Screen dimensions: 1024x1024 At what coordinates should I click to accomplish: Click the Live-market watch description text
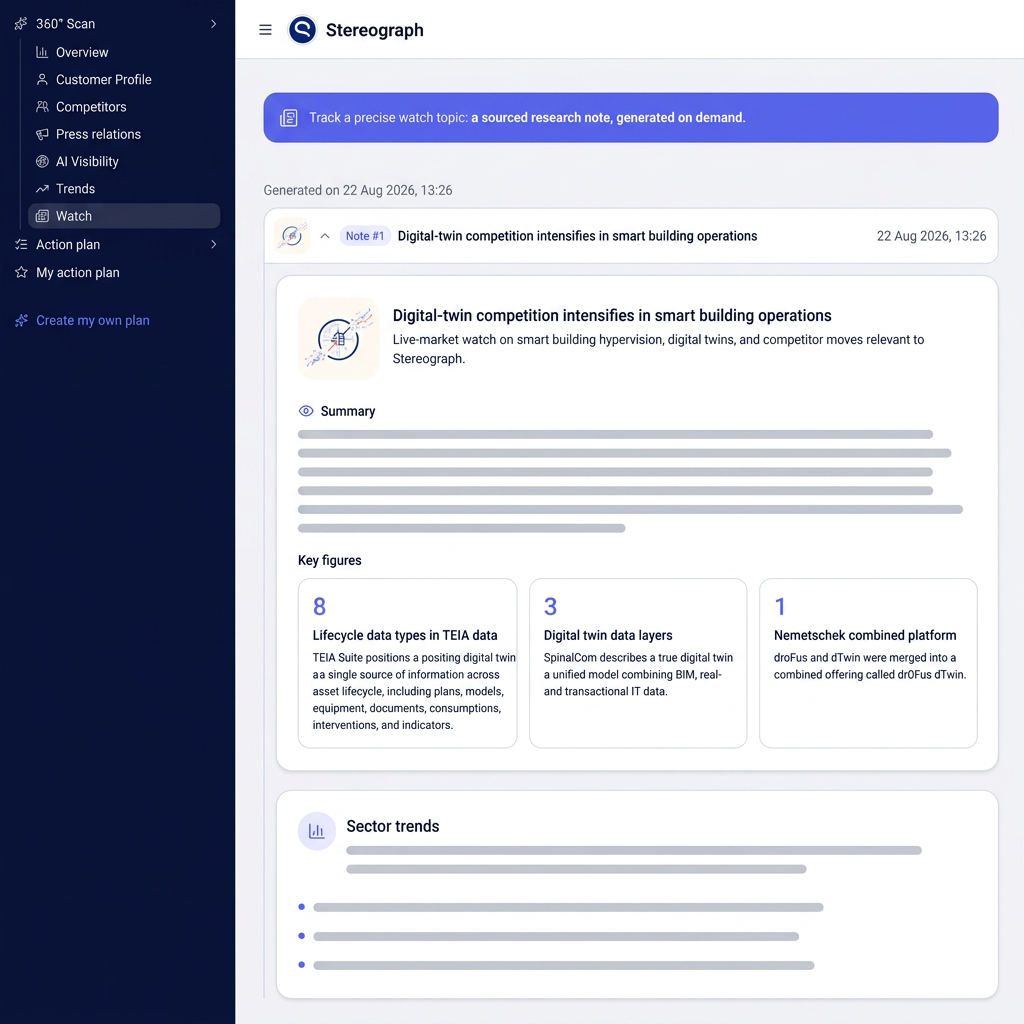point(658,349)
